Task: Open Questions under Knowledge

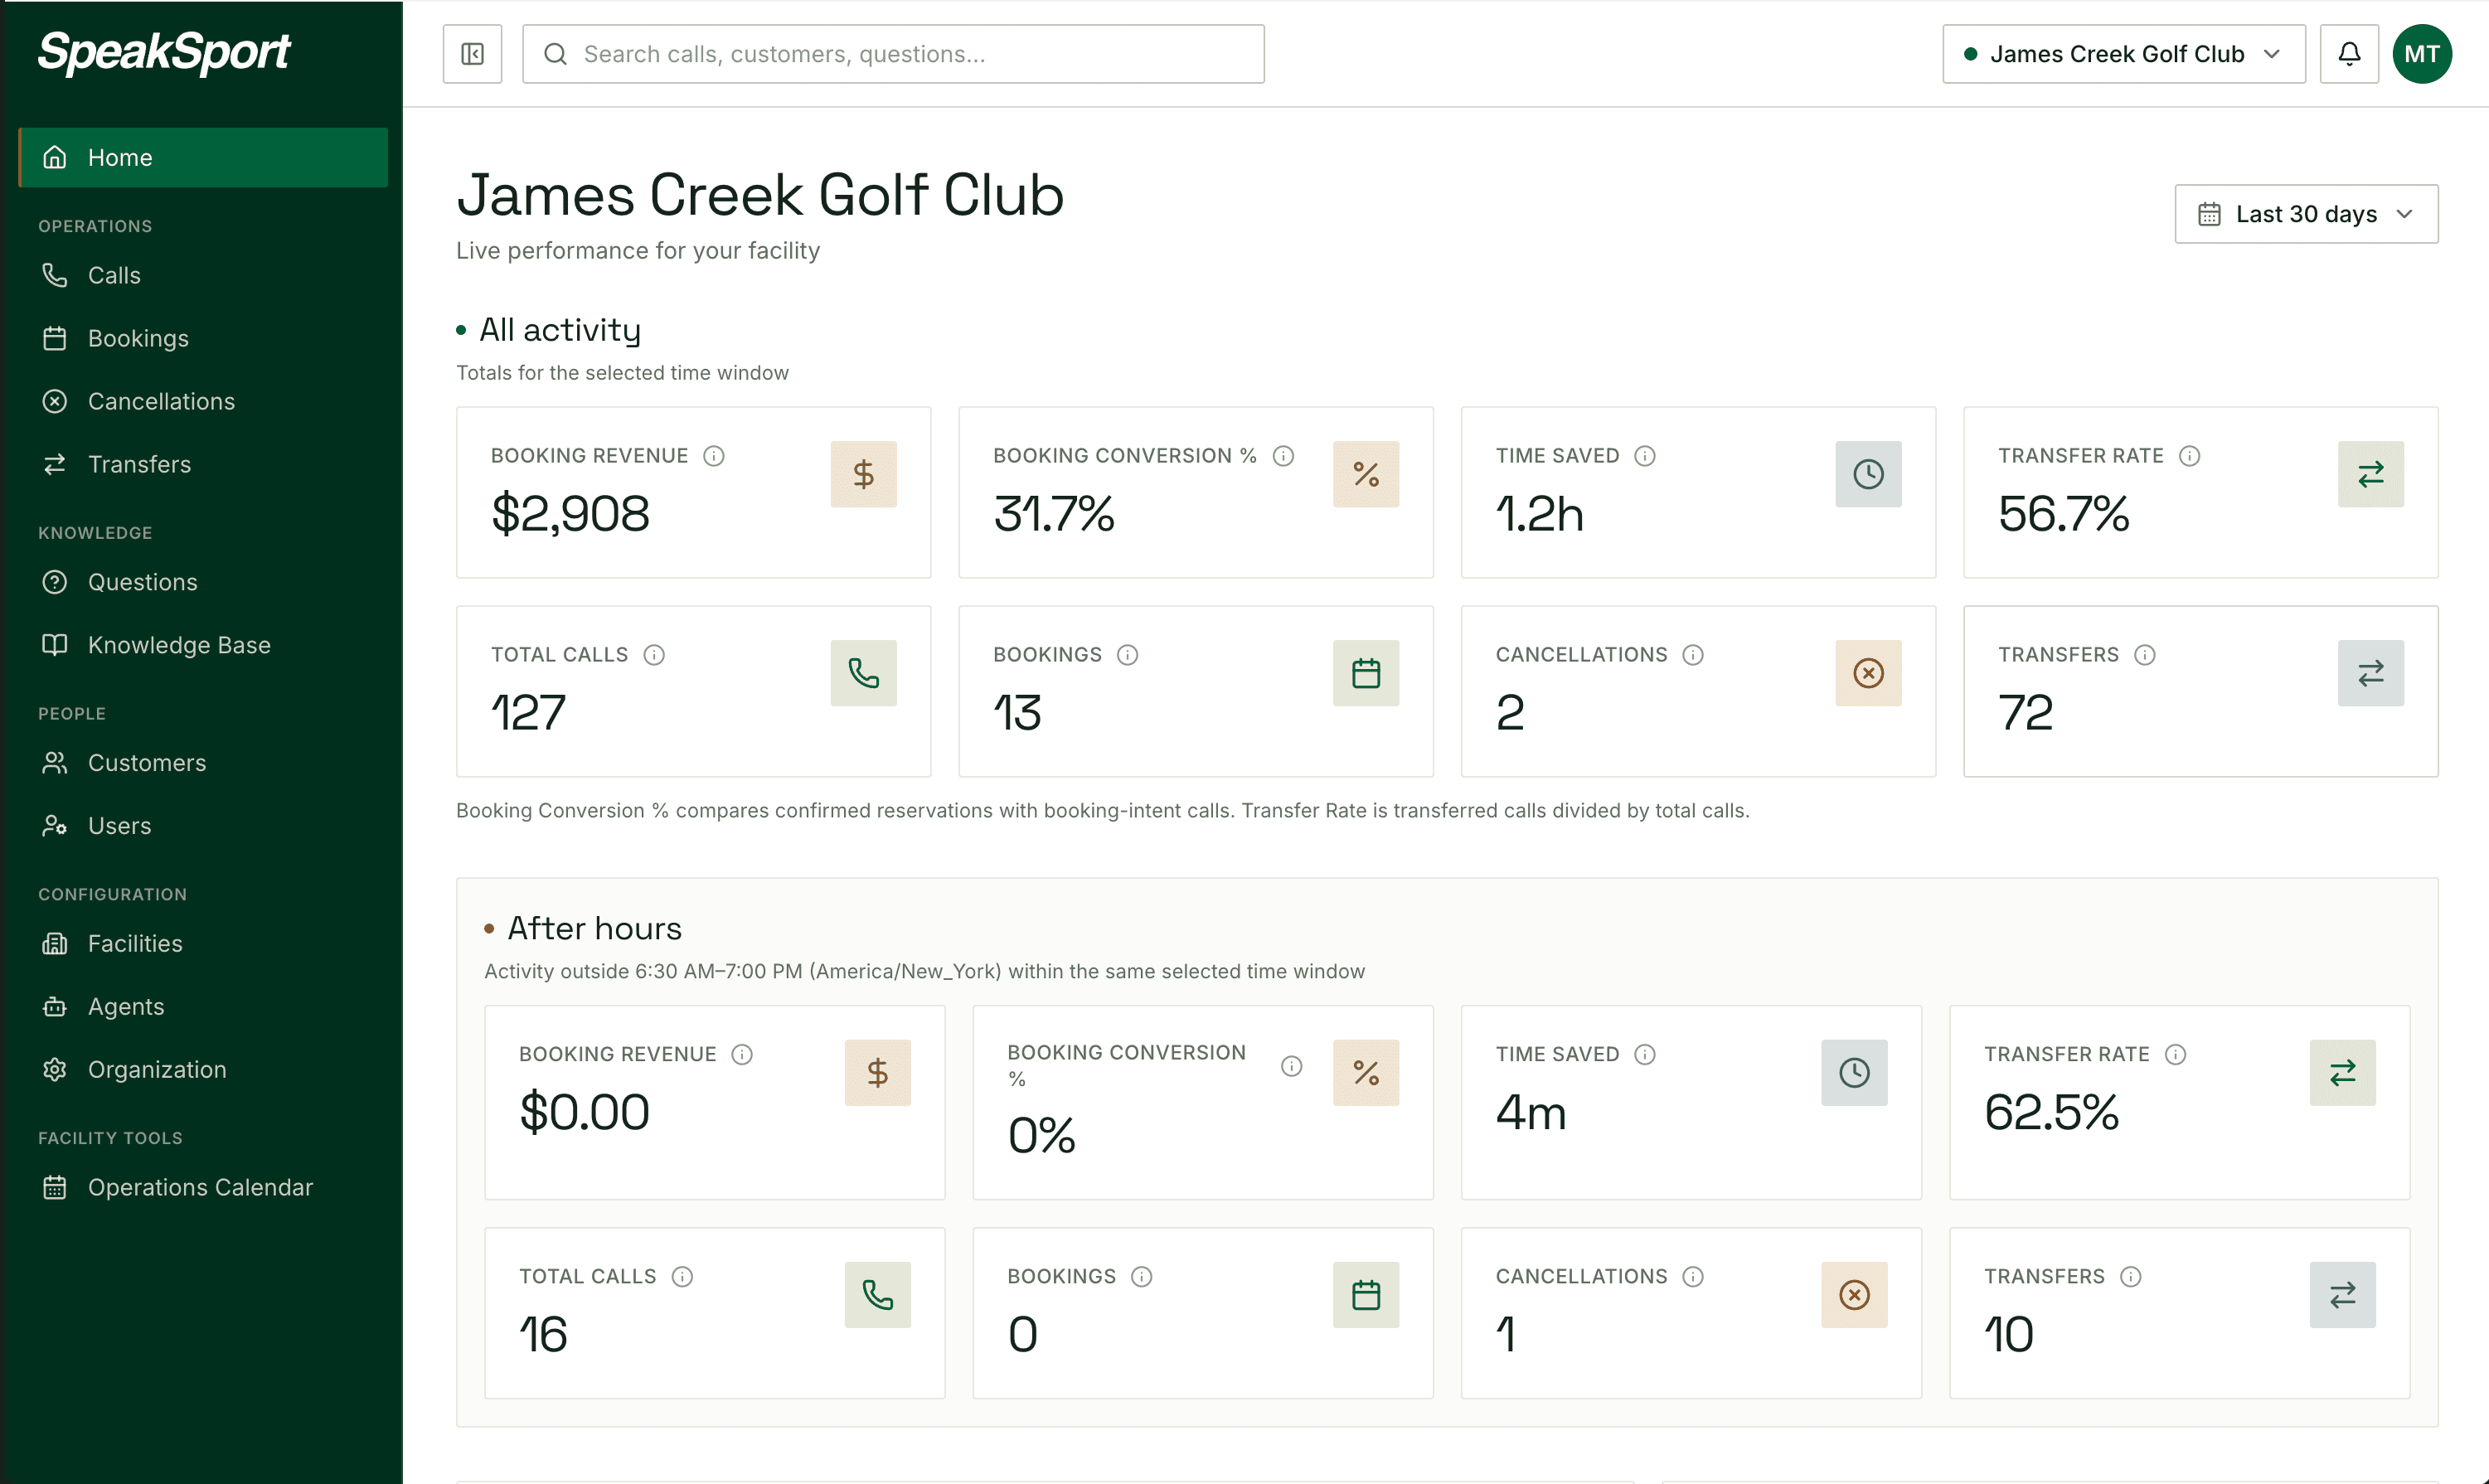Action: point(203,582)
